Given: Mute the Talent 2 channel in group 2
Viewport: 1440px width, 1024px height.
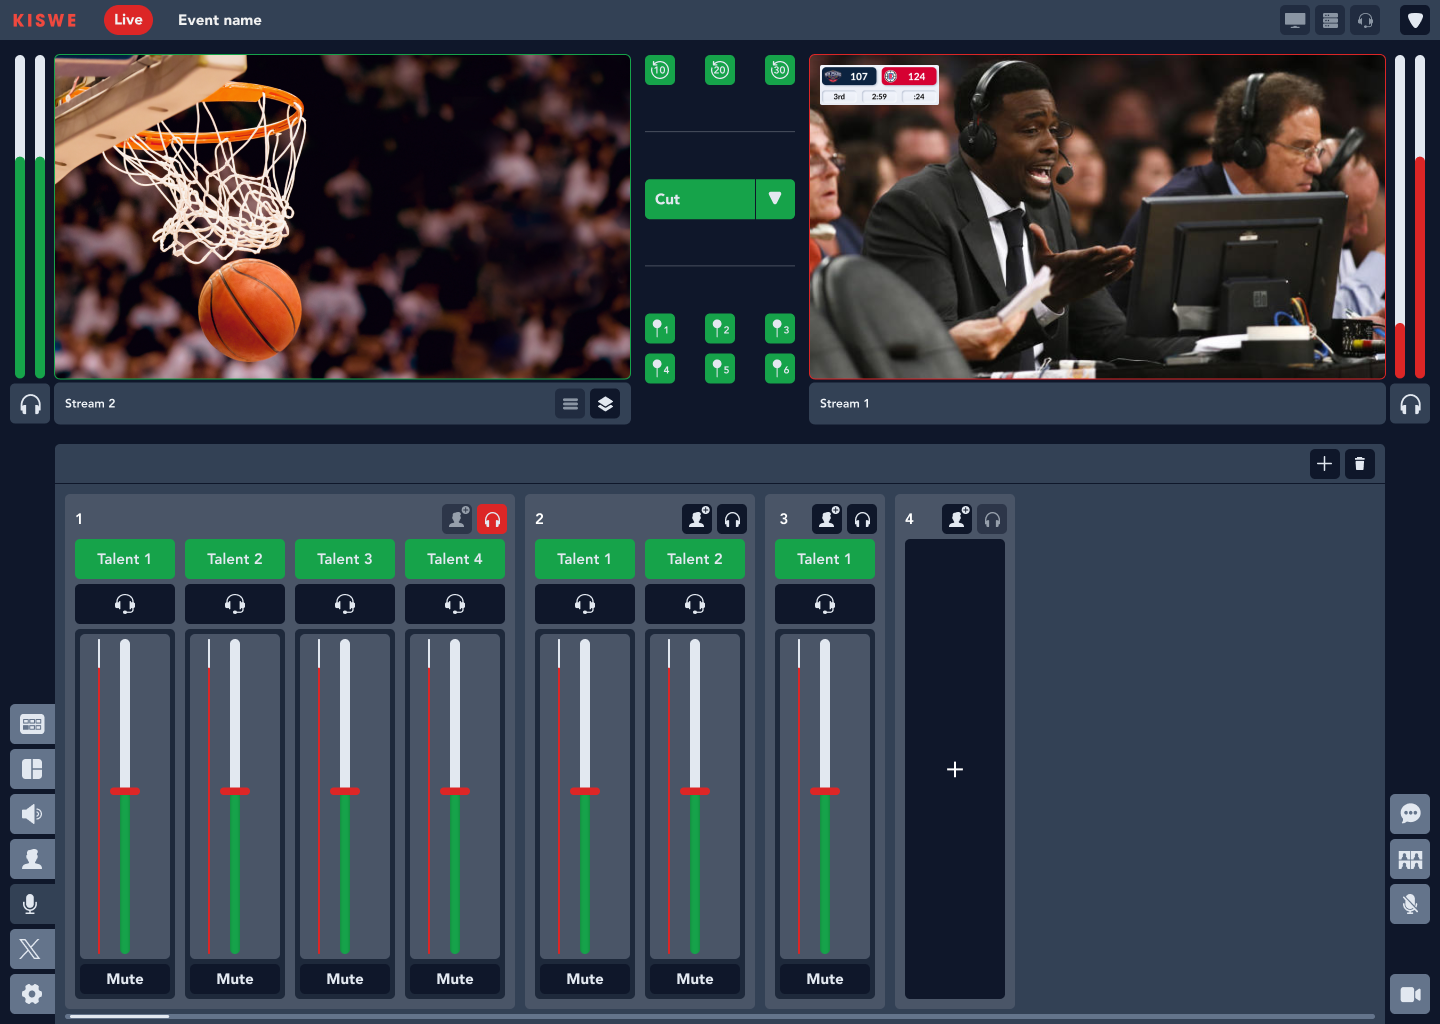Looking at the screenshot, I should 694,979.
